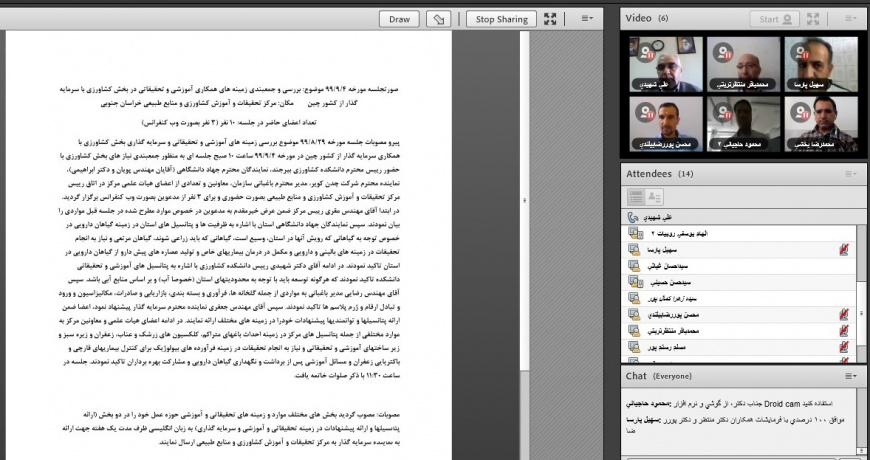
Task: Select attendee name مسلم رستم پور
Action: click(x=667, y=347)
